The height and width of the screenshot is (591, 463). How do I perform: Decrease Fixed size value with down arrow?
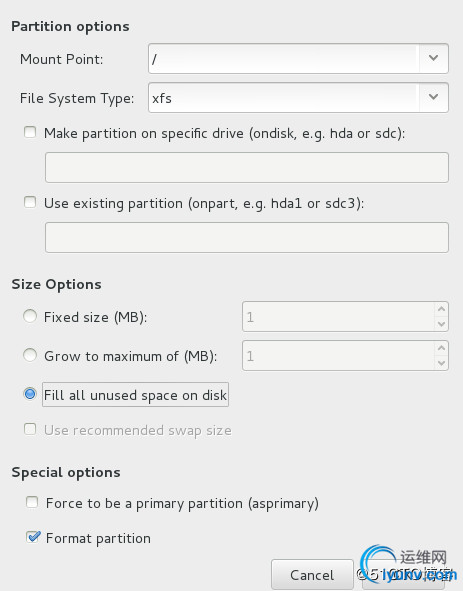tap(441, 324)
